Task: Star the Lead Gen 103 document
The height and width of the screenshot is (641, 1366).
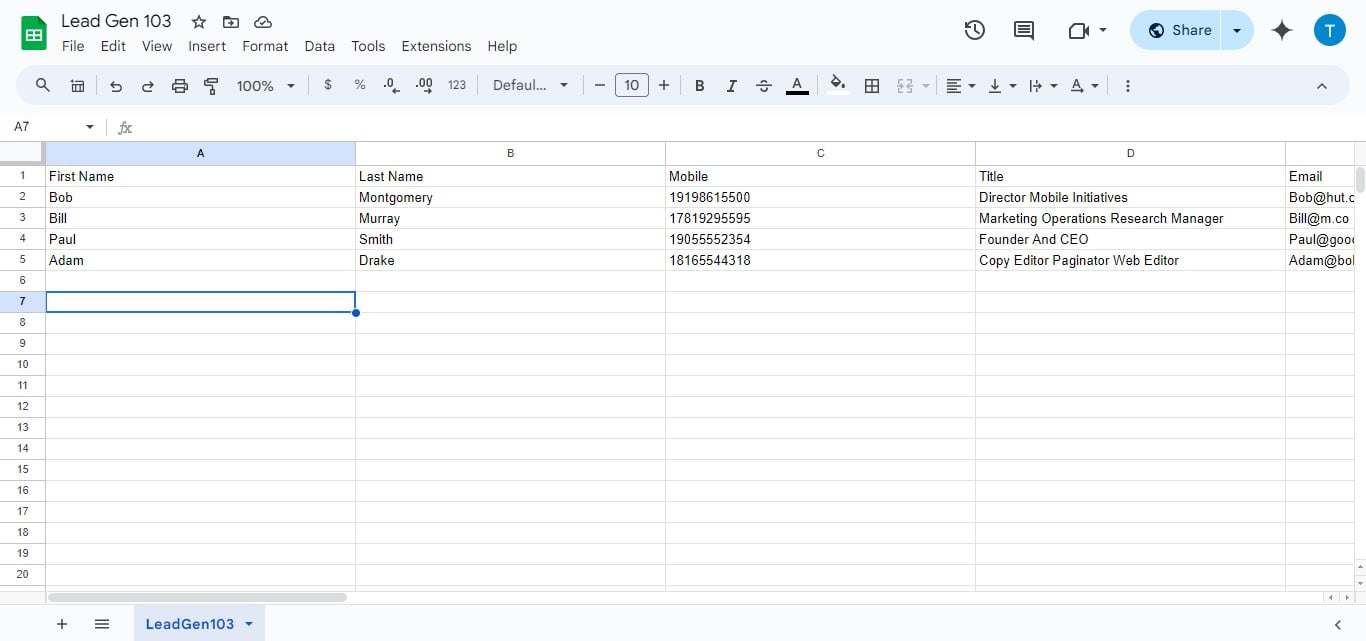Action: pyautogui.click(x=199, y=22)
